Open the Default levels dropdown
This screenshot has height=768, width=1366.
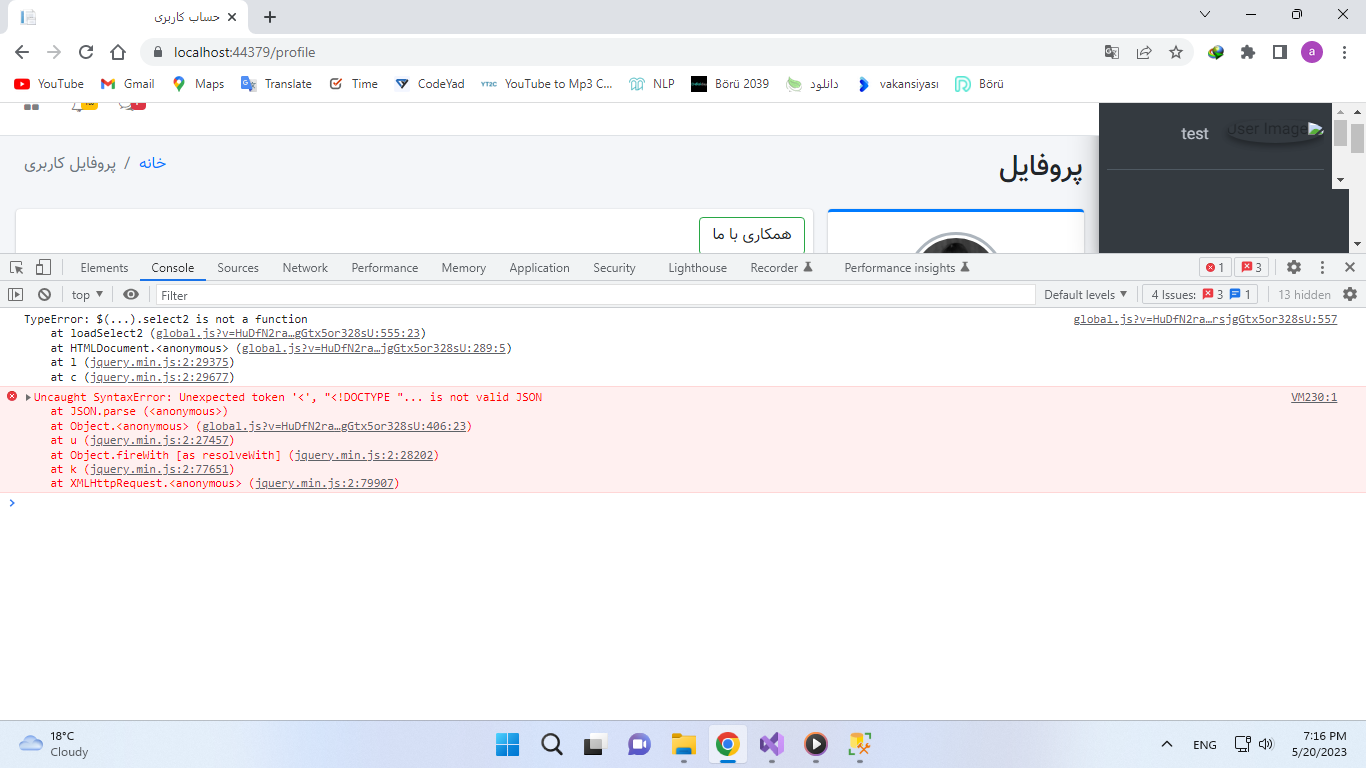click(1085, 294)
